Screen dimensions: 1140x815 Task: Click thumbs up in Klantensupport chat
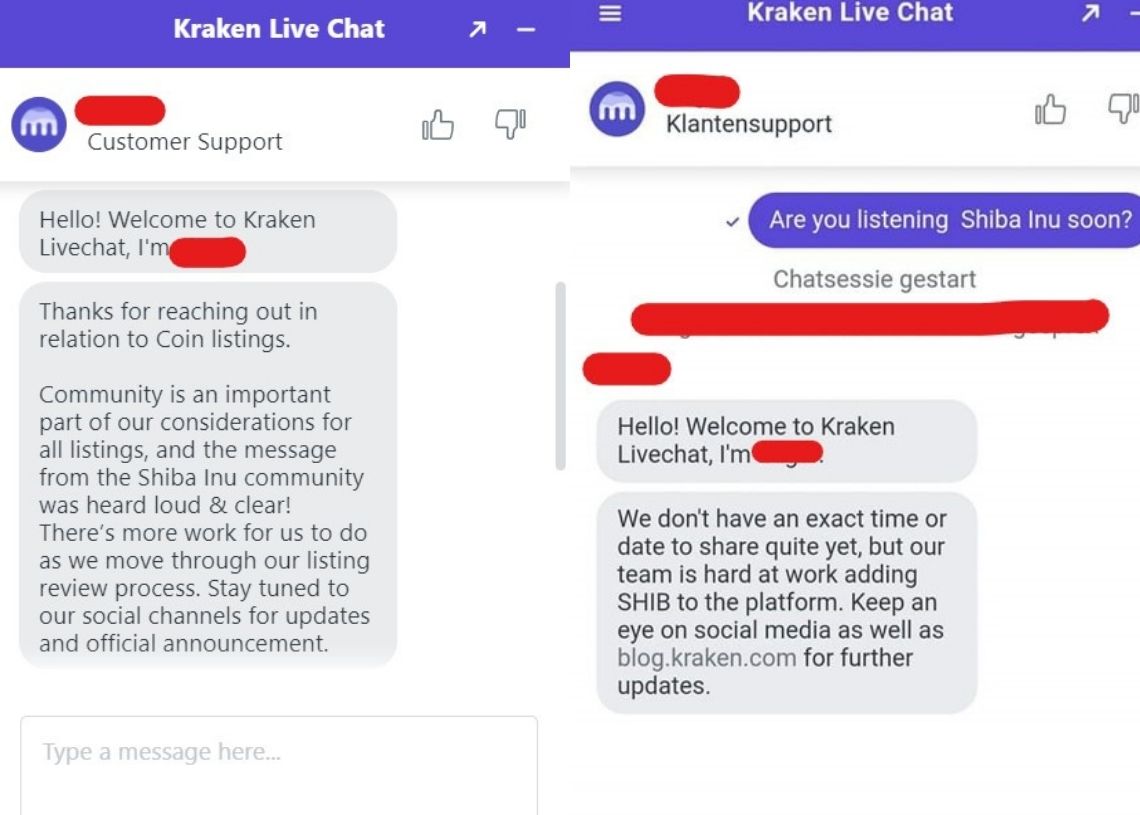click(1051, 110)
